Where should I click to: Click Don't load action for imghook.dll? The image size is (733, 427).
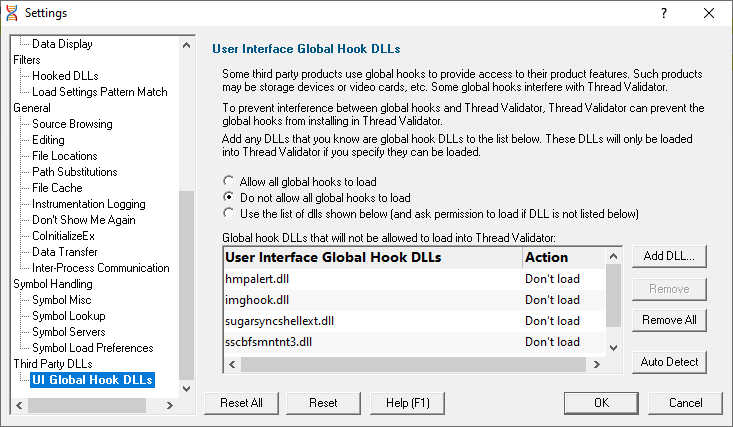(552, 300)
